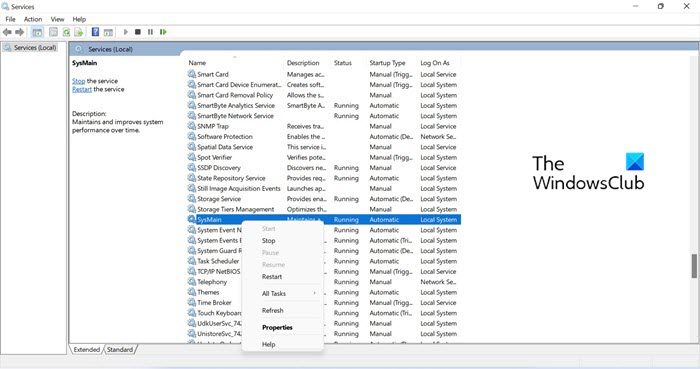Click the gear icon beside Storage Service
700x369 pixels.
[192, 199]
